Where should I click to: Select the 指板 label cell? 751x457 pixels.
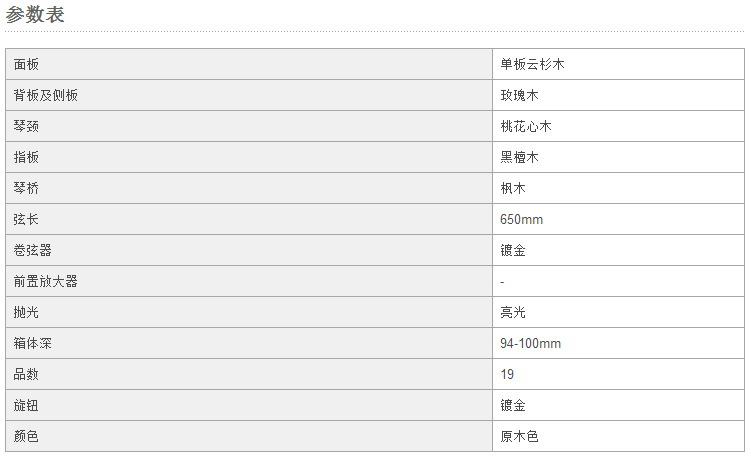point(249,157)
